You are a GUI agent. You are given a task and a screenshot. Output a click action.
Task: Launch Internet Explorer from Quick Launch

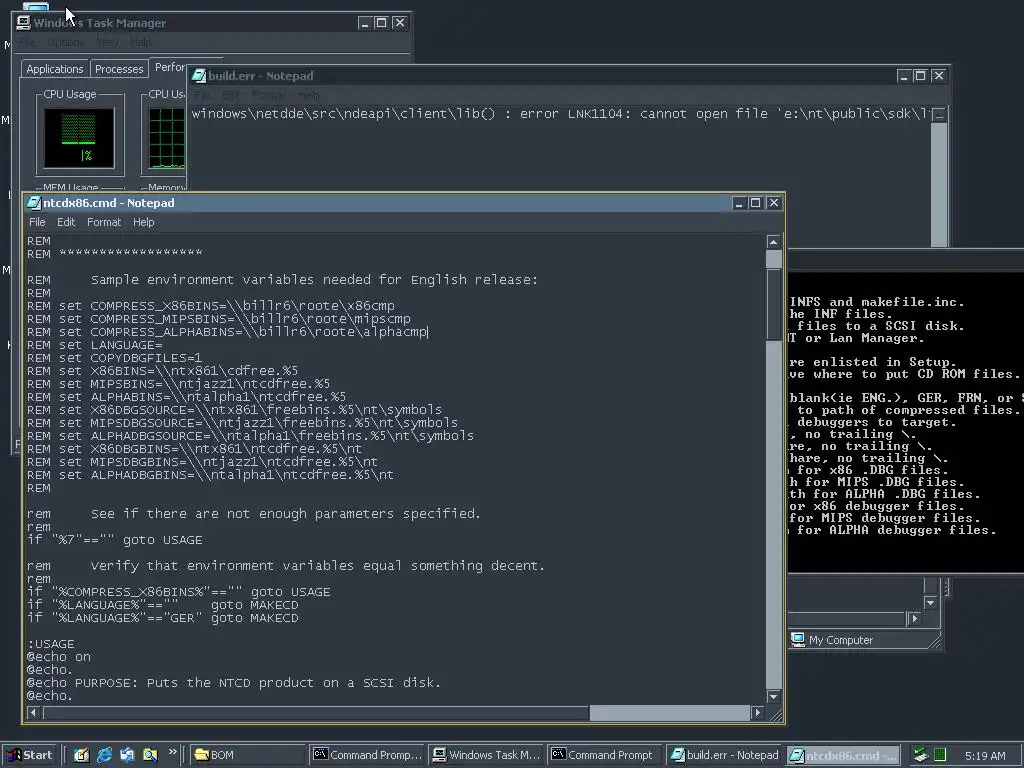[x=104, y=755]
